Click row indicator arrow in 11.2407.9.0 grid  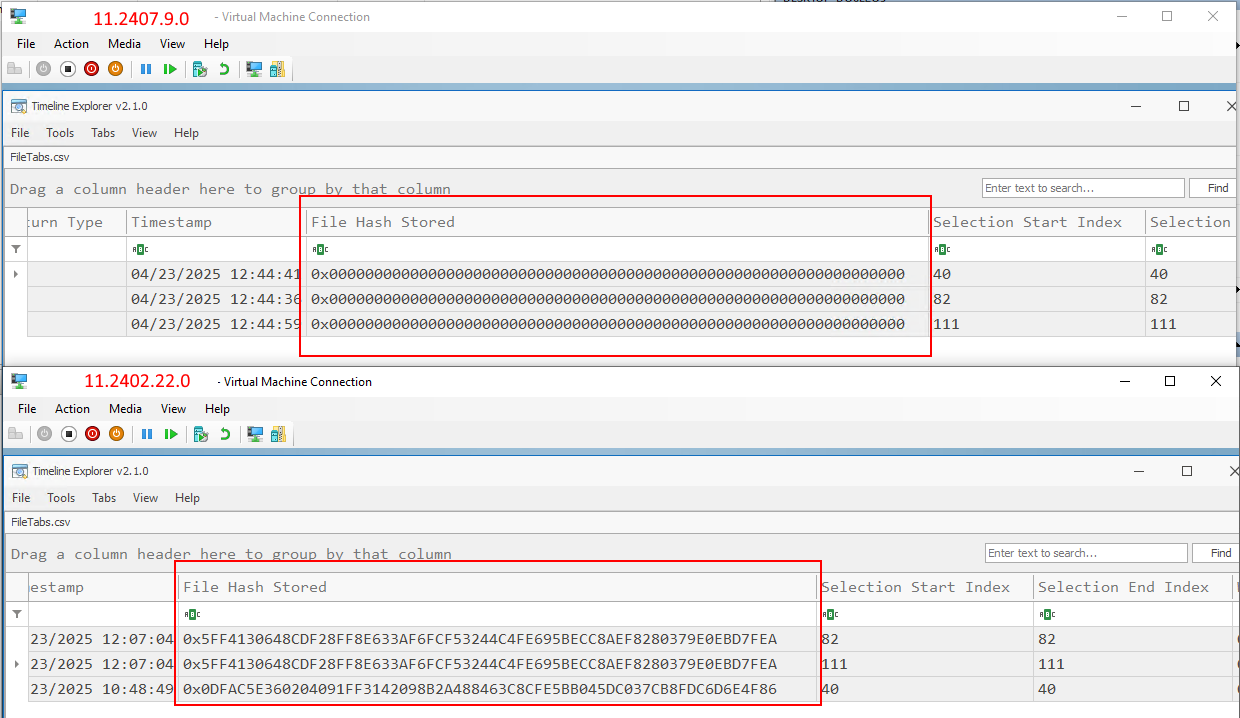point(15,274)
